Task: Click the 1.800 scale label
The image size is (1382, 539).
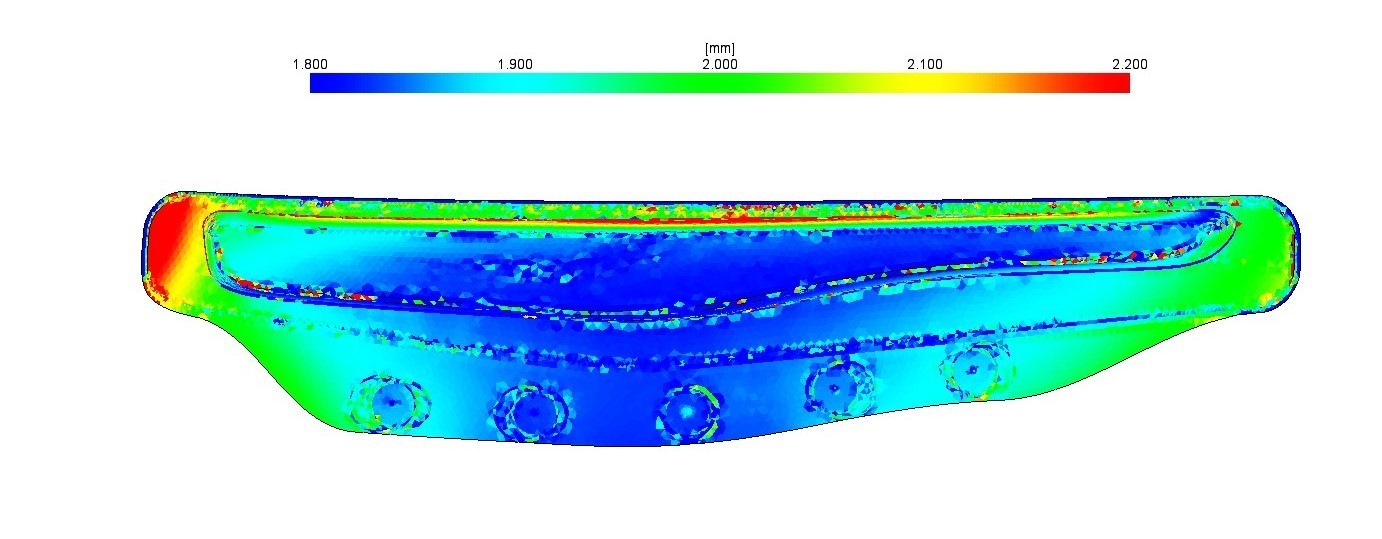Action: (x=310, y=64)
